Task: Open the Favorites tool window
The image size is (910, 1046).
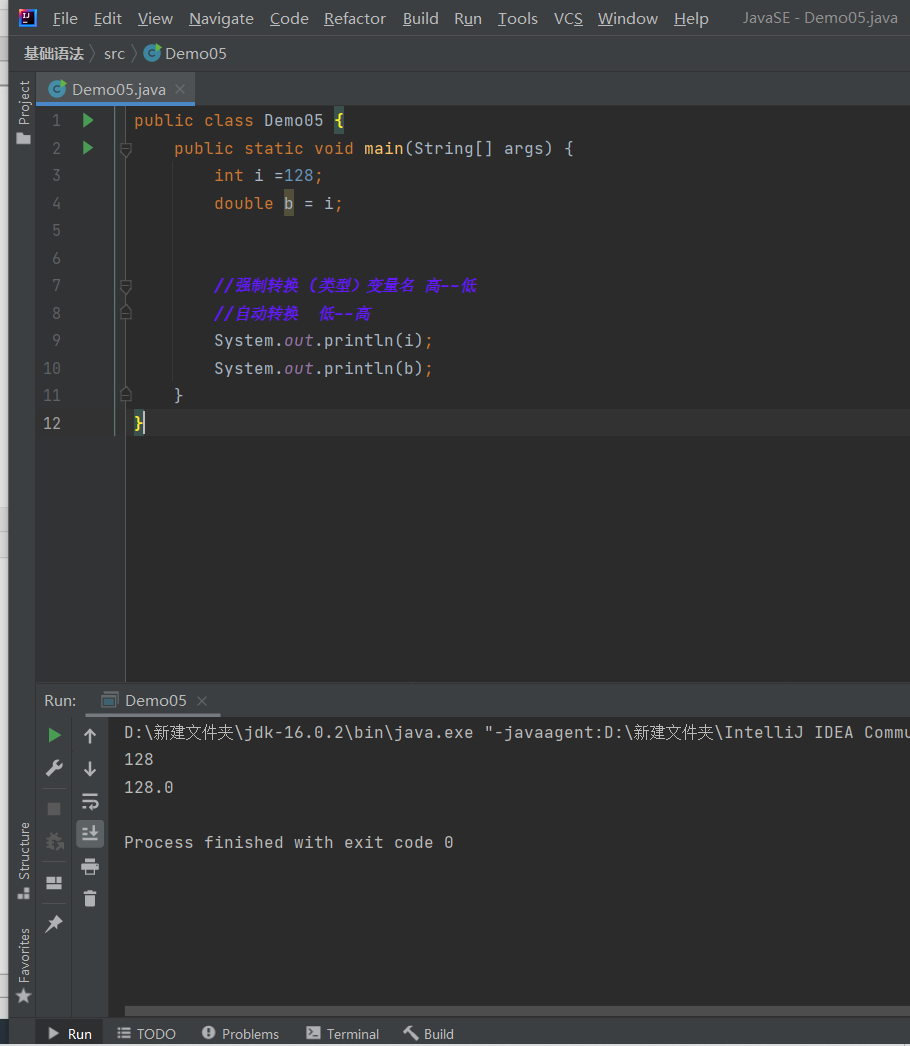Action: (24, 965)
